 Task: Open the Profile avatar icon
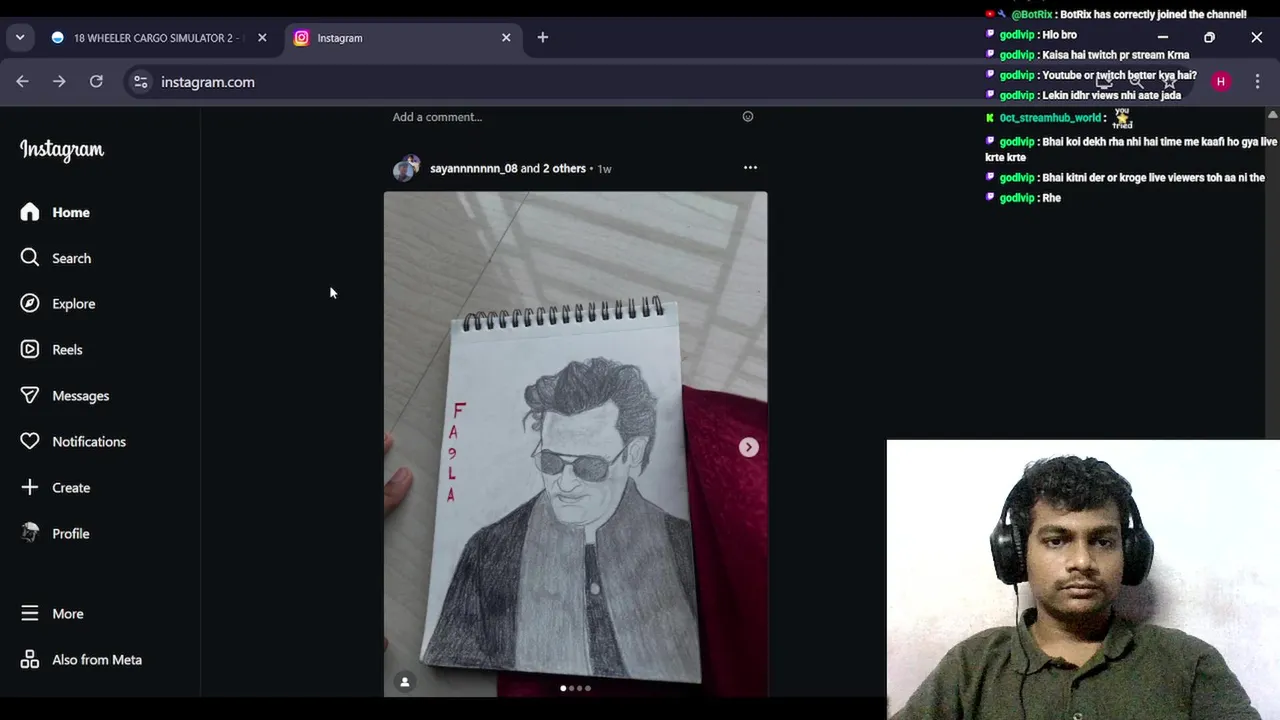(30, 533)
